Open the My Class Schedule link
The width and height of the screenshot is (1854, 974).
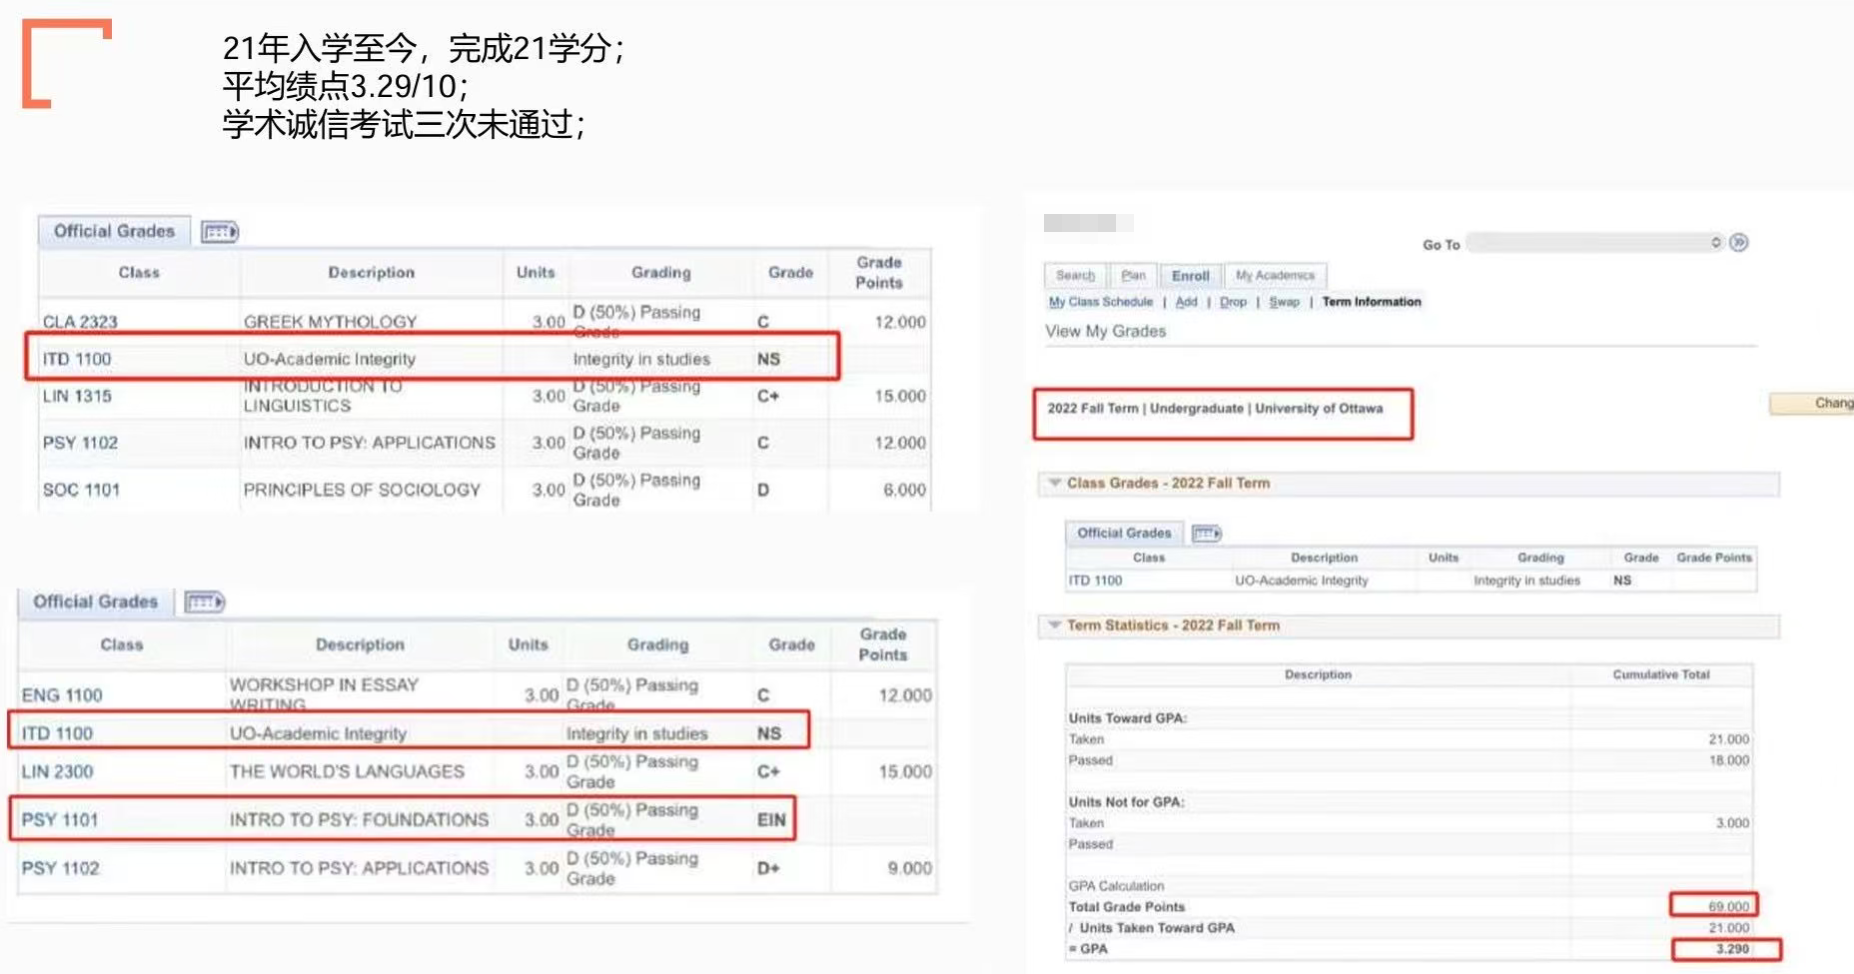click(1100, 302)
